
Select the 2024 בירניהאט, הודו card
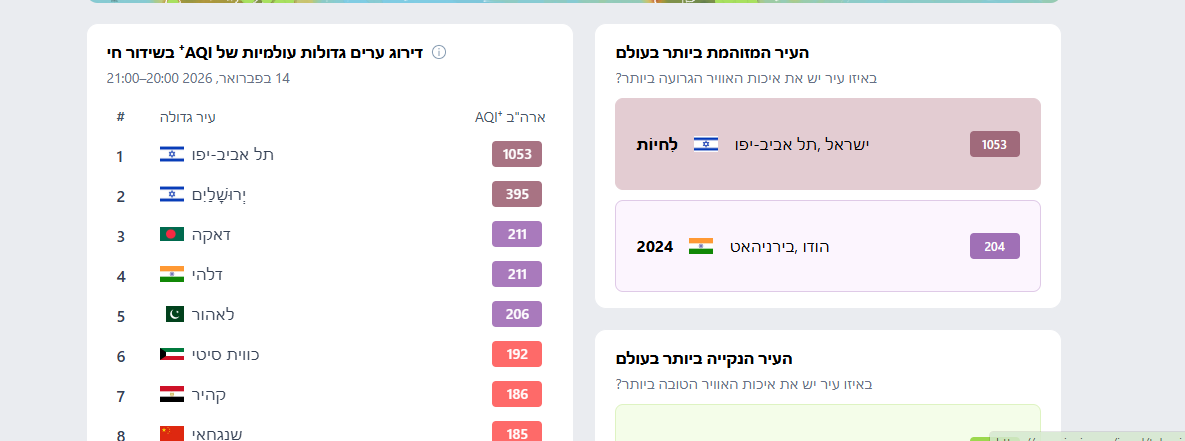coord(827,246)
